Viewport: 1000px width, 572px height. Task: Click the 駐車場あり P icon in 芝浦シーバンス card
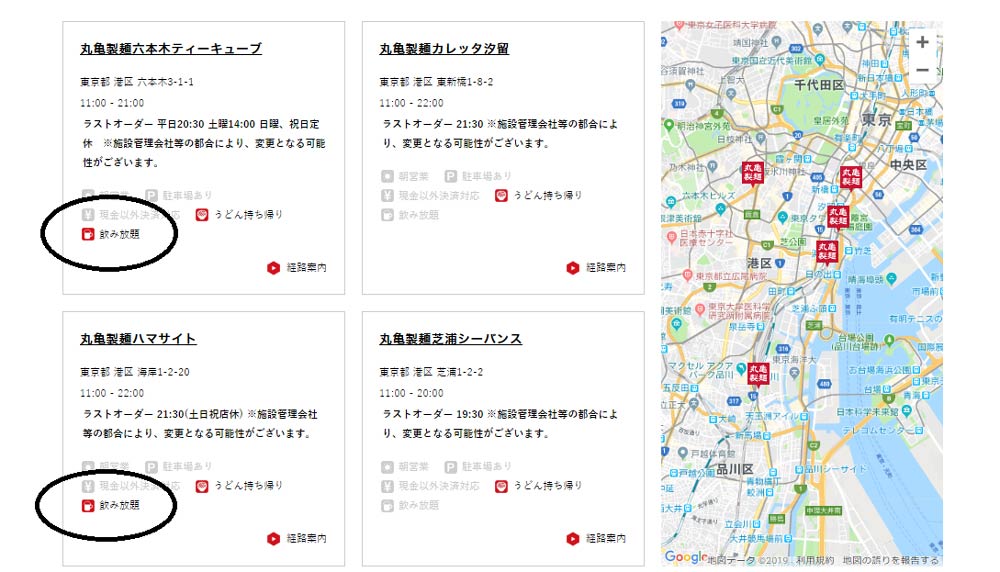[450, 467]
